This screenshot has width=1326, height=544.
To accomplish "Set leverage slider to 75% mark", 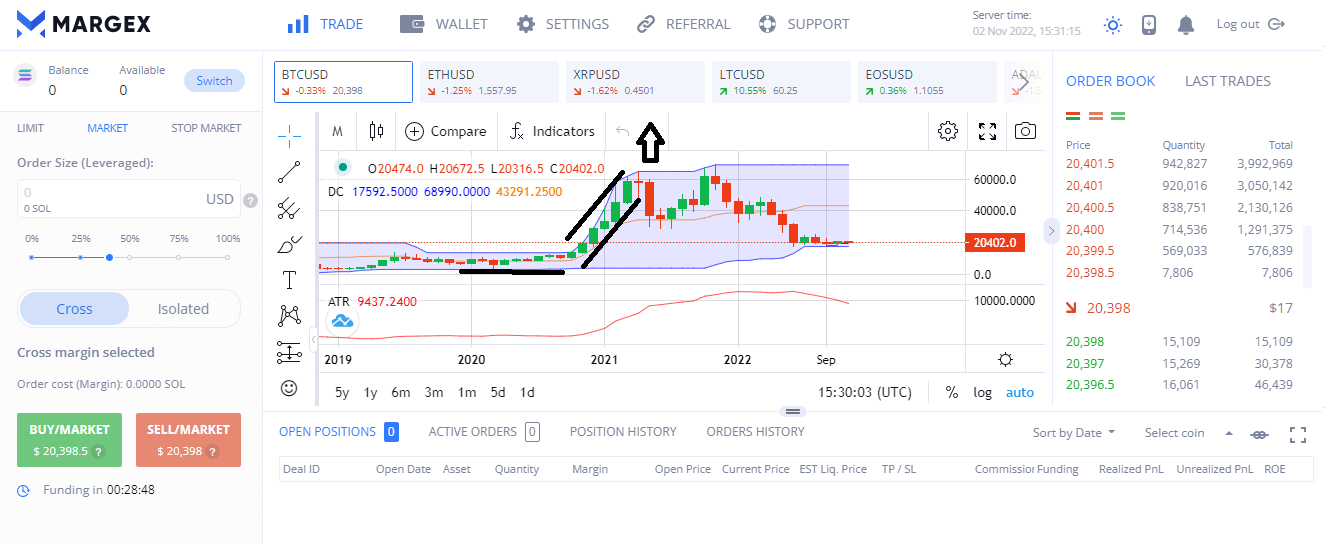I will [179, 257].
